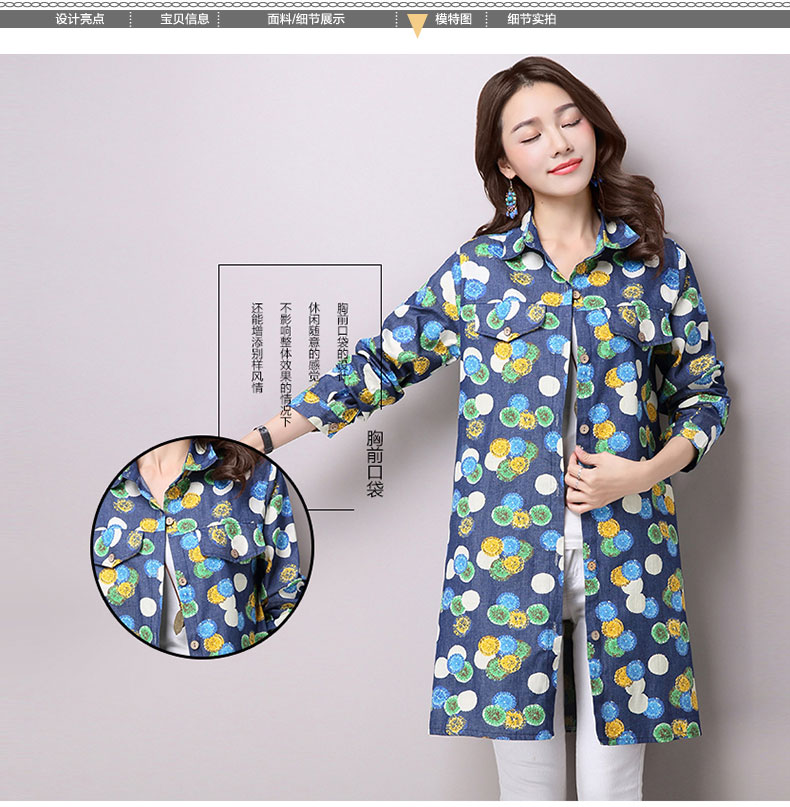Click the 不影响整体效果的情况下 text line
This screenshot has width=790, height=807.
[285, 364]
